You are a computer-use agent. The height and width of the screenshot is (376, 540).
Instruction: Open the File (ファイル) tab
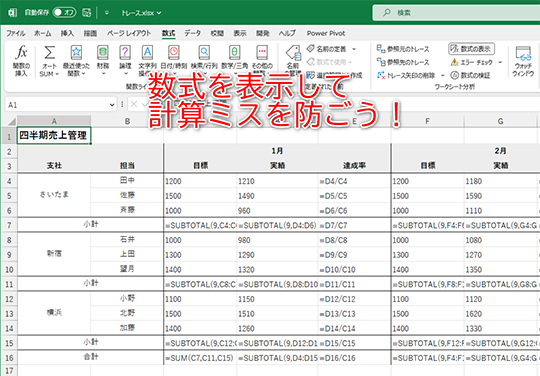coord(16,33)
